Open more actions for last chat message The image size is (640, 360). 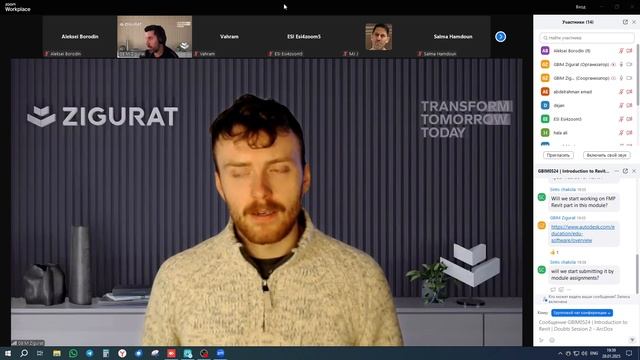coord(569,289)
